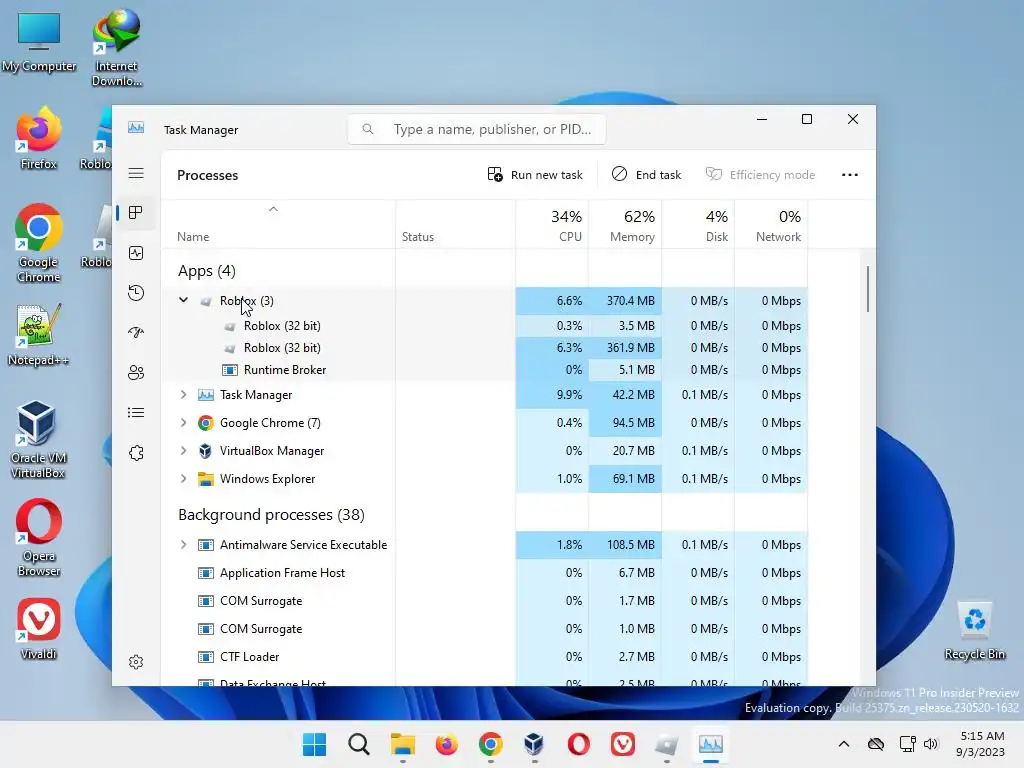Show hidden system tray icons chevron
Screen dimensions: 1024x768
point(844,744)
